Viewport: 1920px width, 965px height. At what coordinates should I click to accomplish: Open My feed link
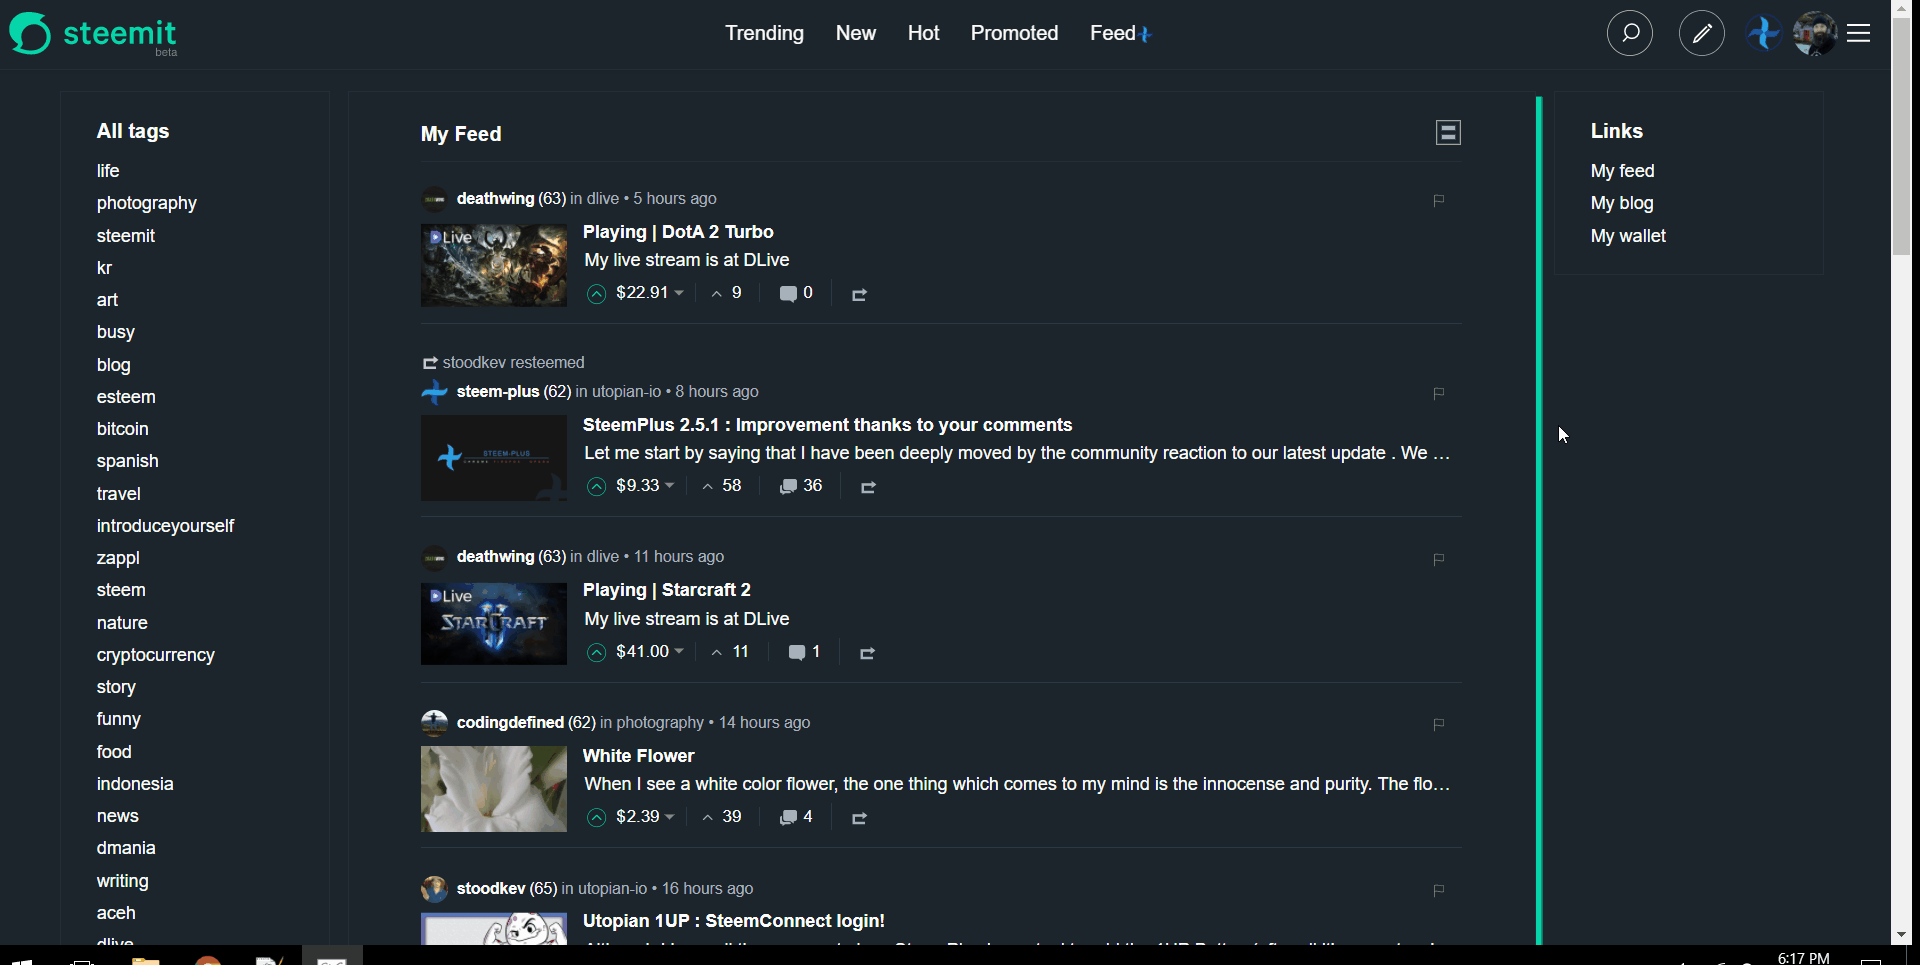[1622, 171]
